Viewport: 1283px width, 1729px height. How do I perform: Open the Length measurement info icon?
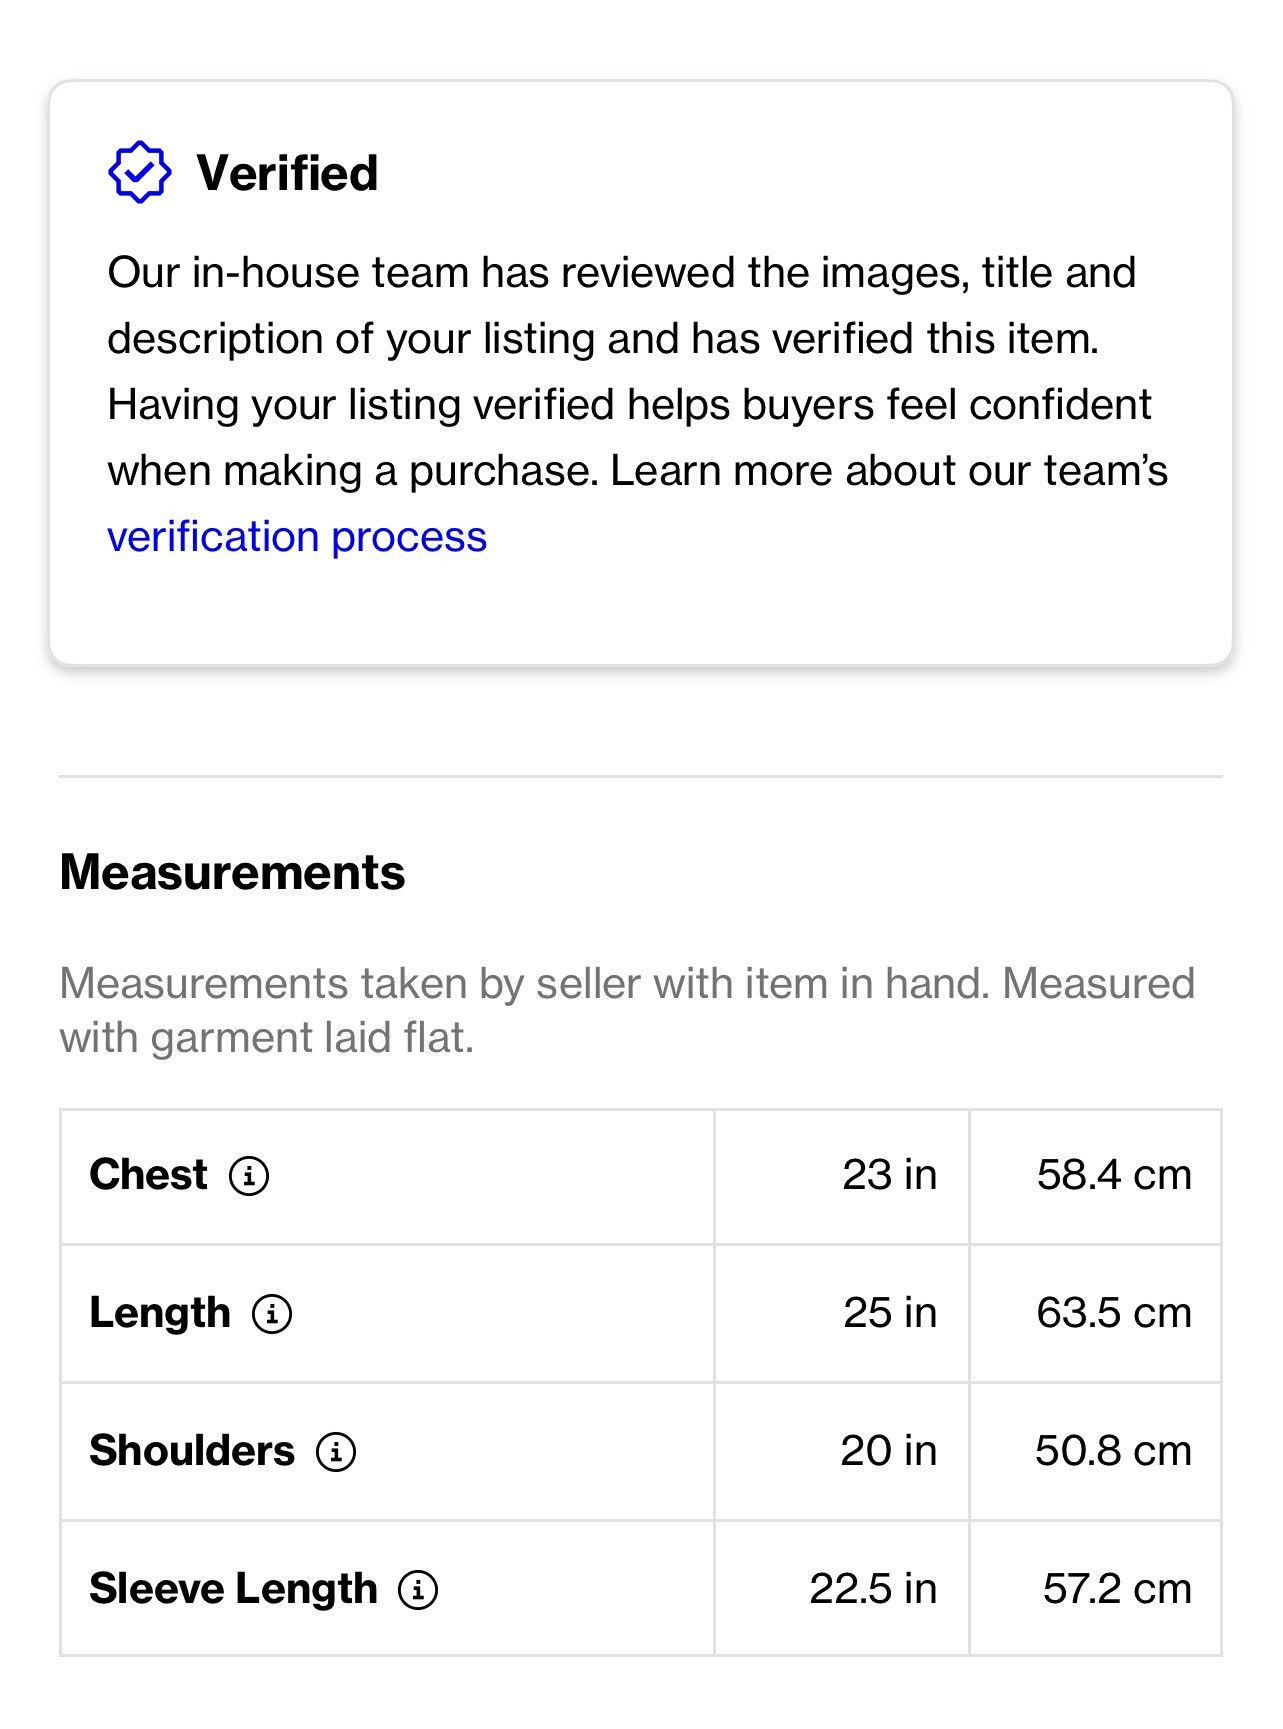coord(272,1313)
